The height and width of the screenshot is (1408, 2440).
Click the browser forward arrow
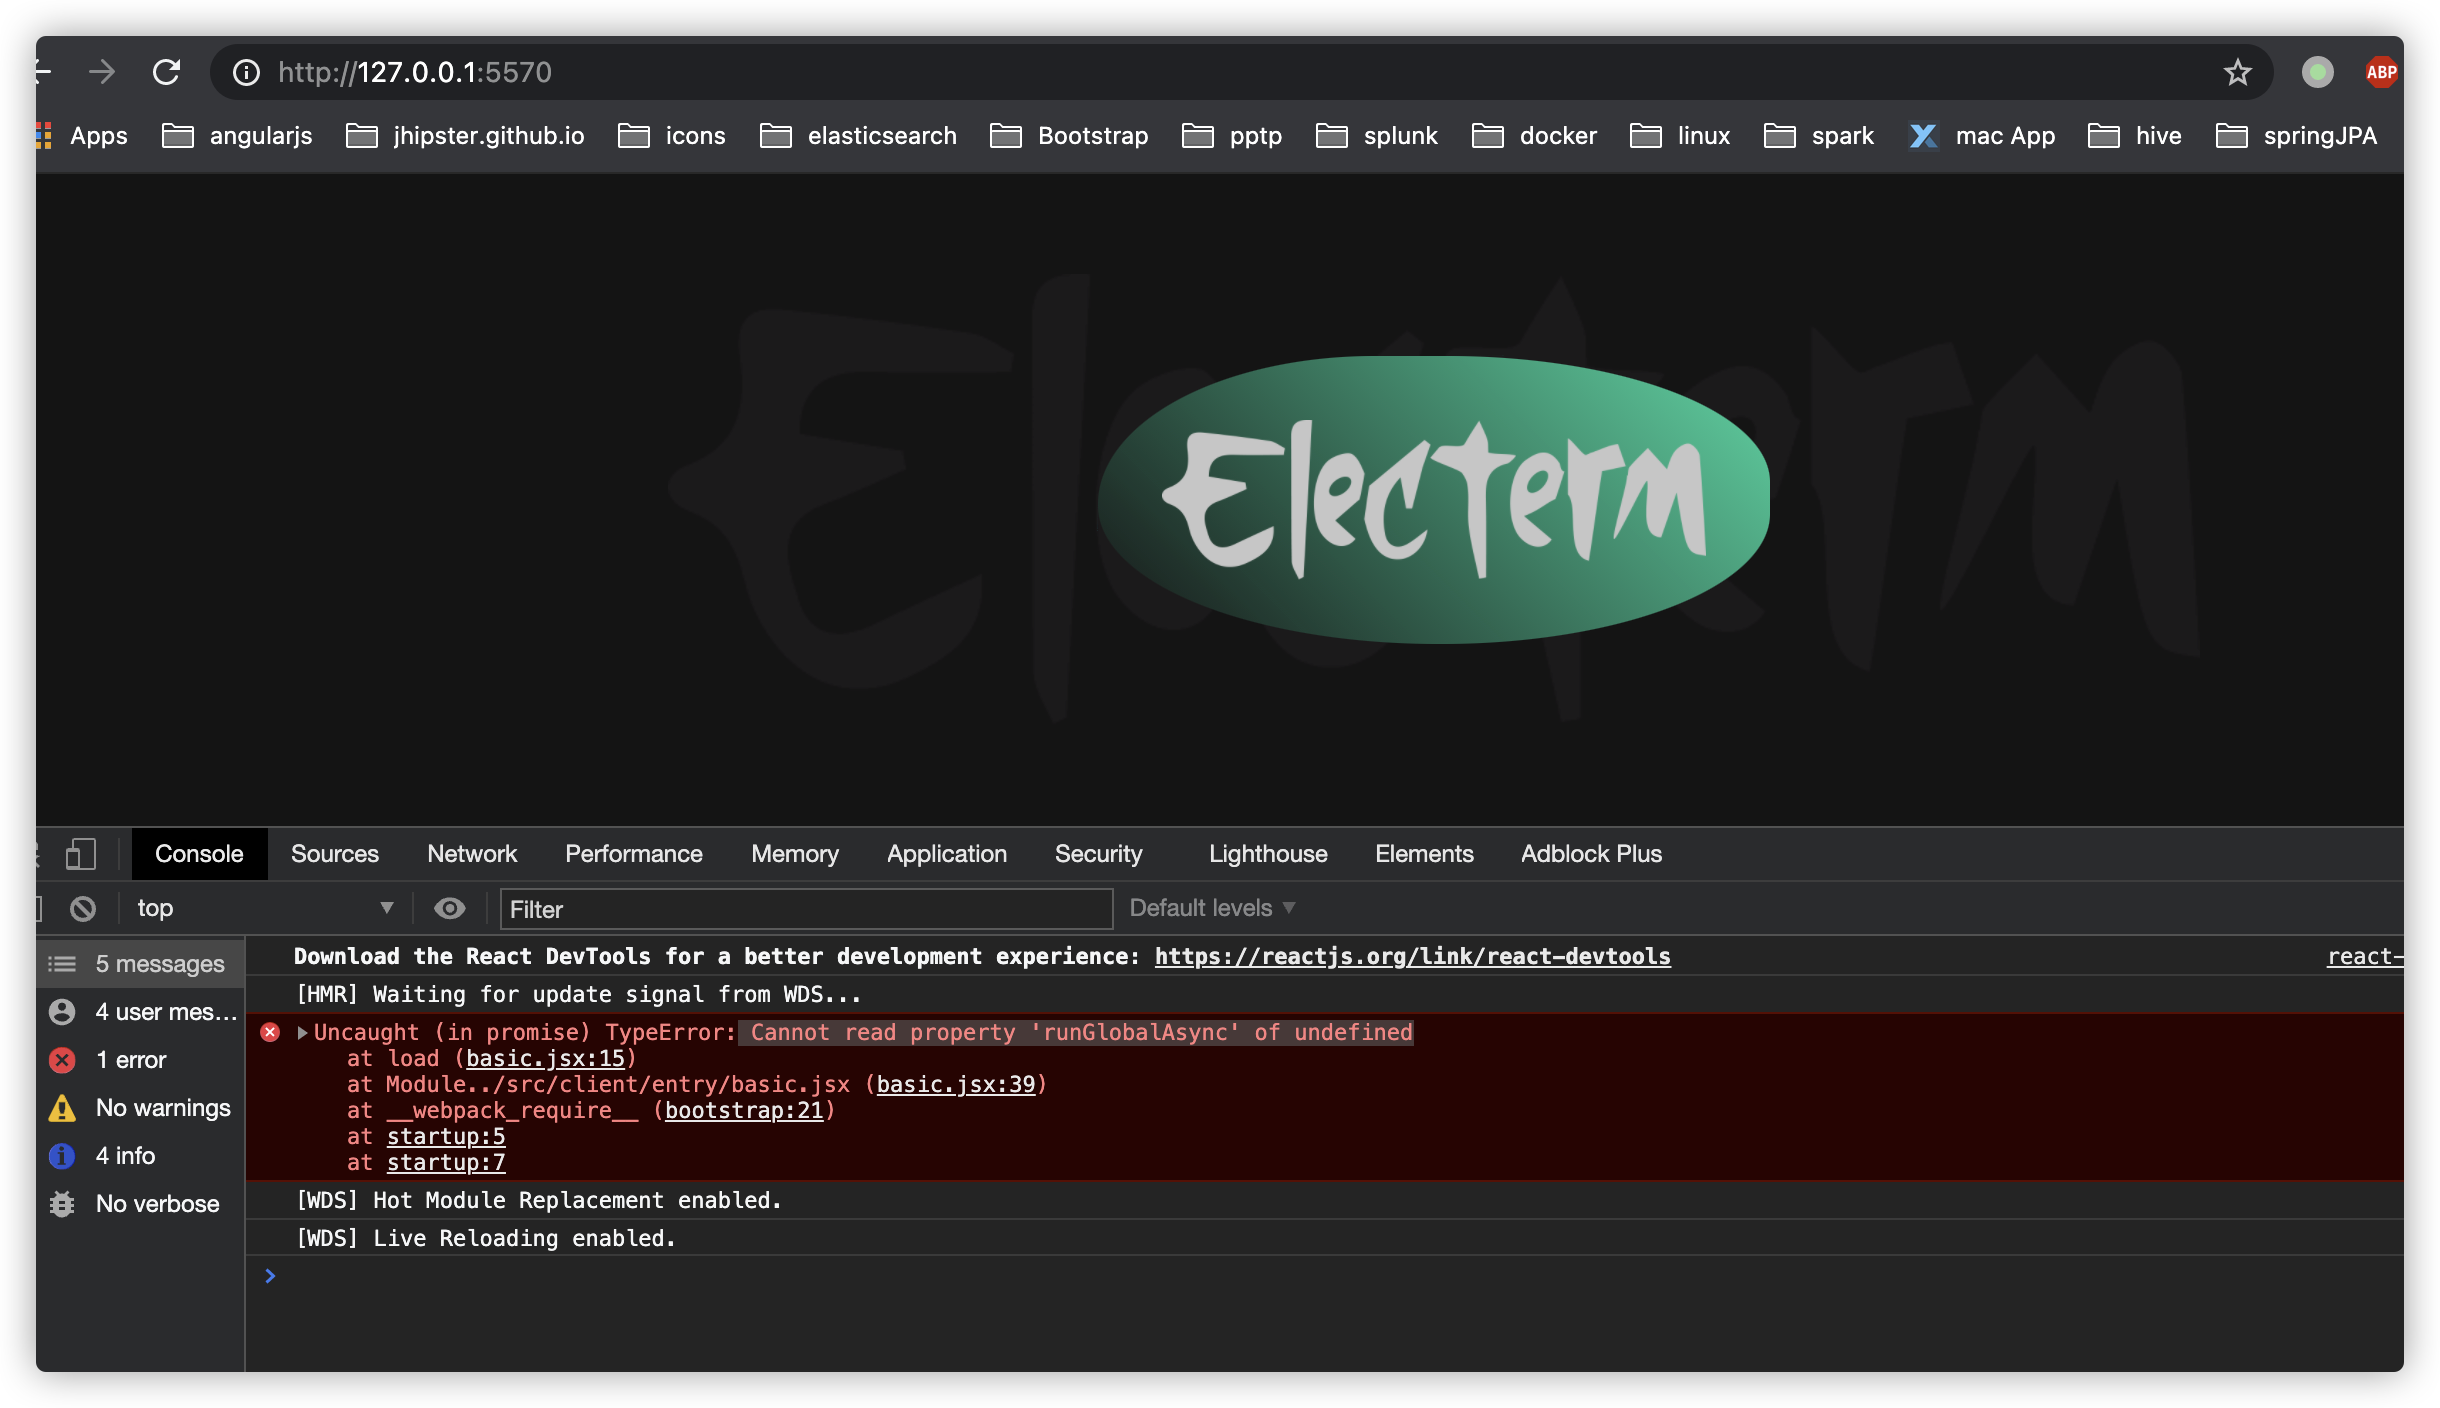(102, 72)
